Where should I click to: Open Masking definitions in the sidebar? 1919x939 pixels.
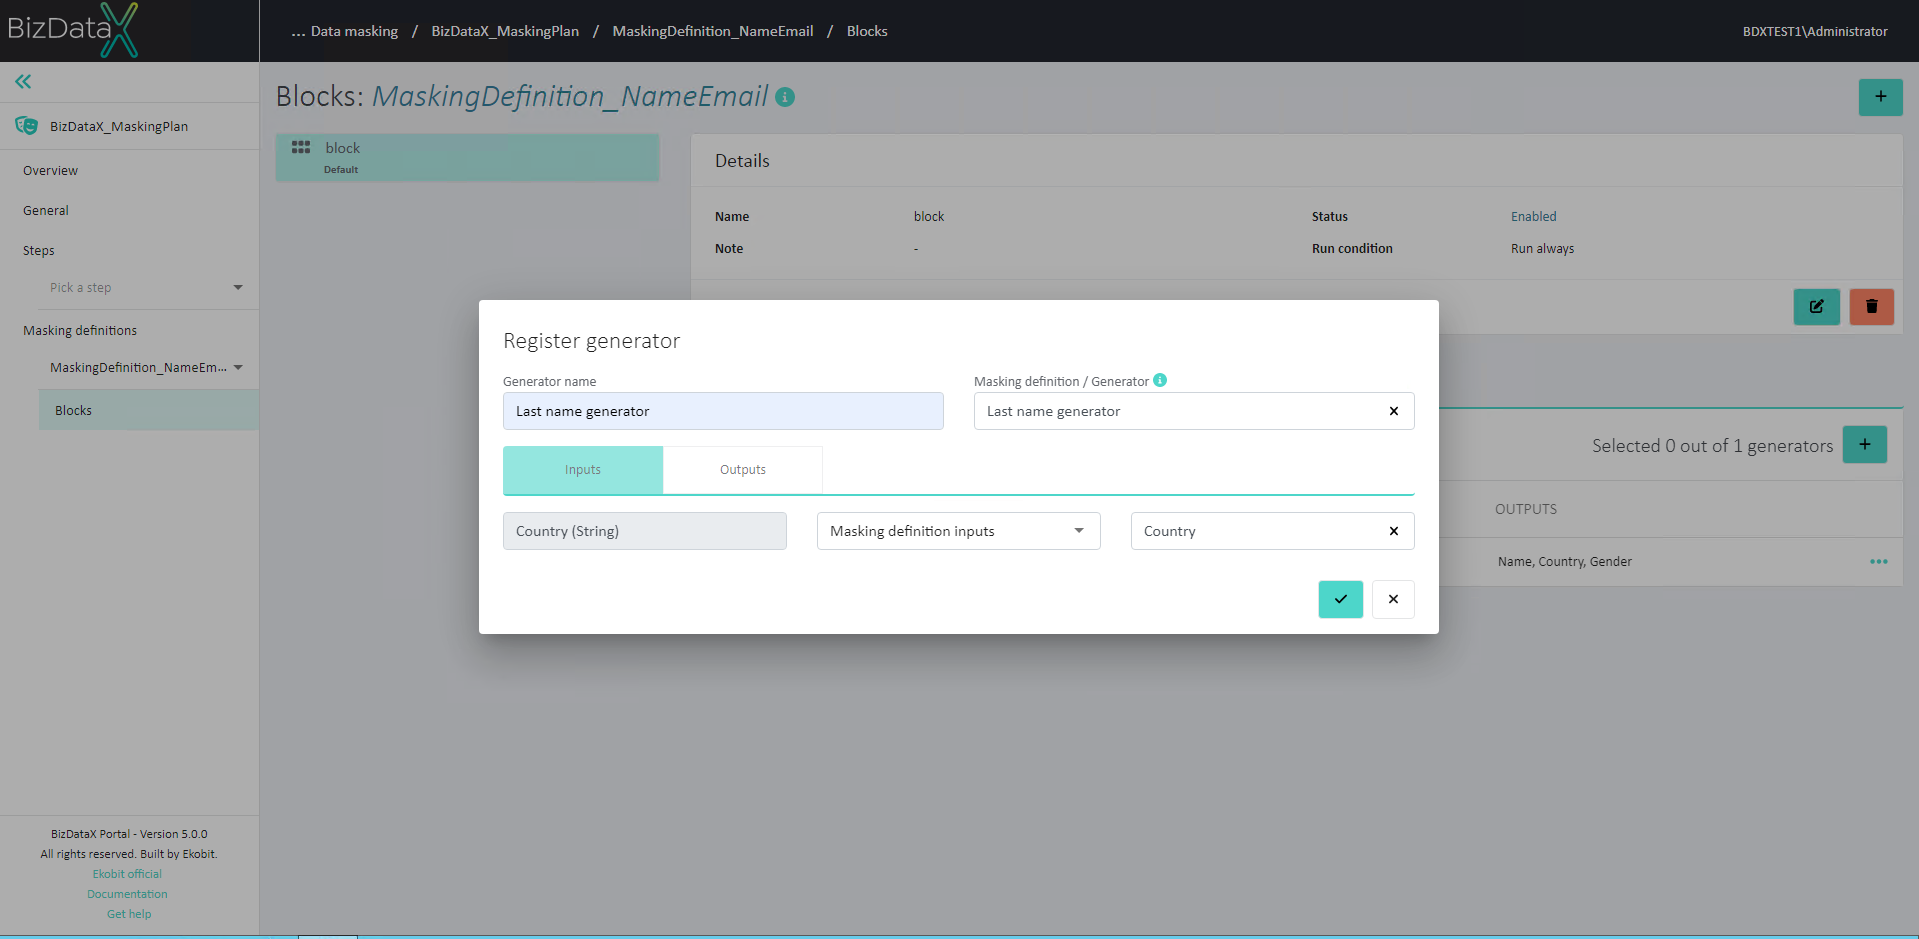click(80, 331)
